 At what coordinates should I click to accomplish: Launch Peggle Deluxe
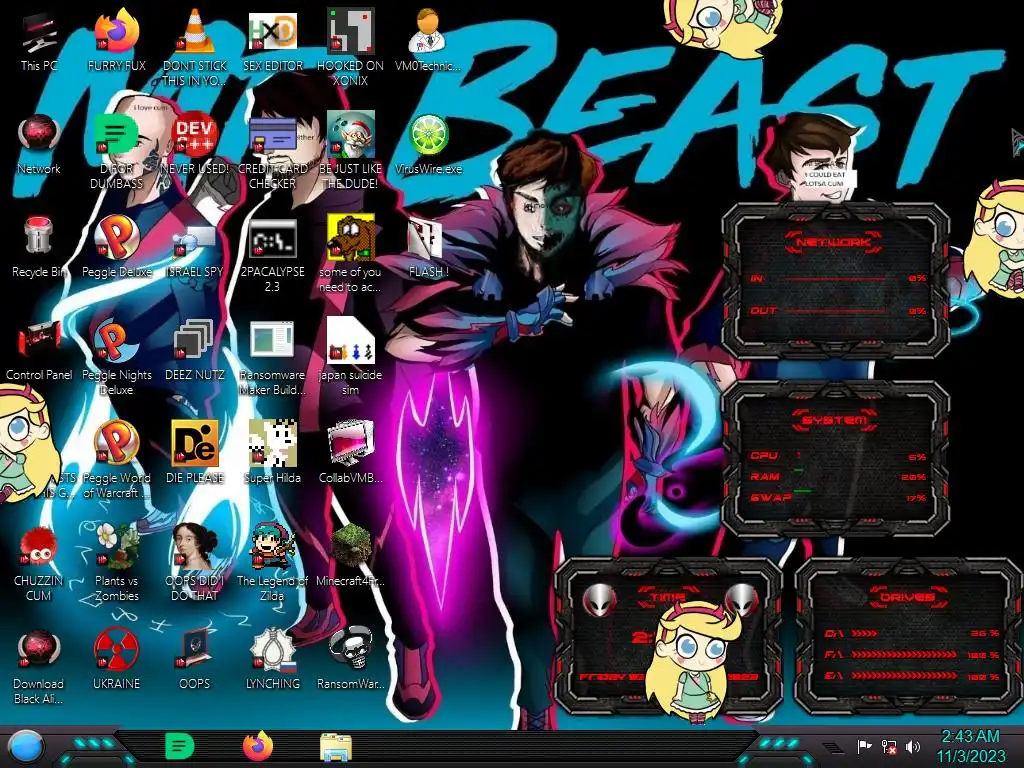pos(116,247)
